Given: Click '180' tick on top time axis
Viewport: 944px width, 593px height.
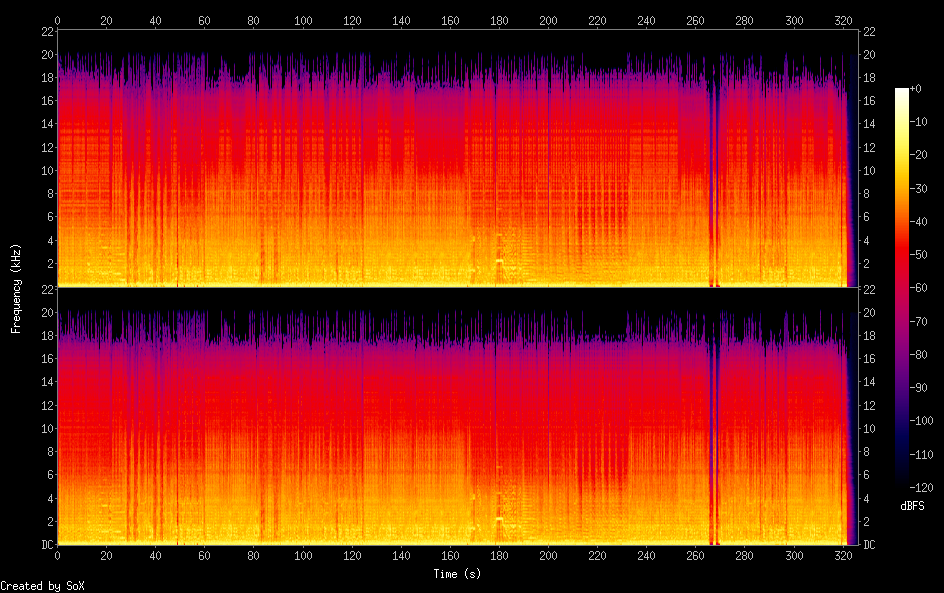Looking at the screenshot, I should [499, 20].
